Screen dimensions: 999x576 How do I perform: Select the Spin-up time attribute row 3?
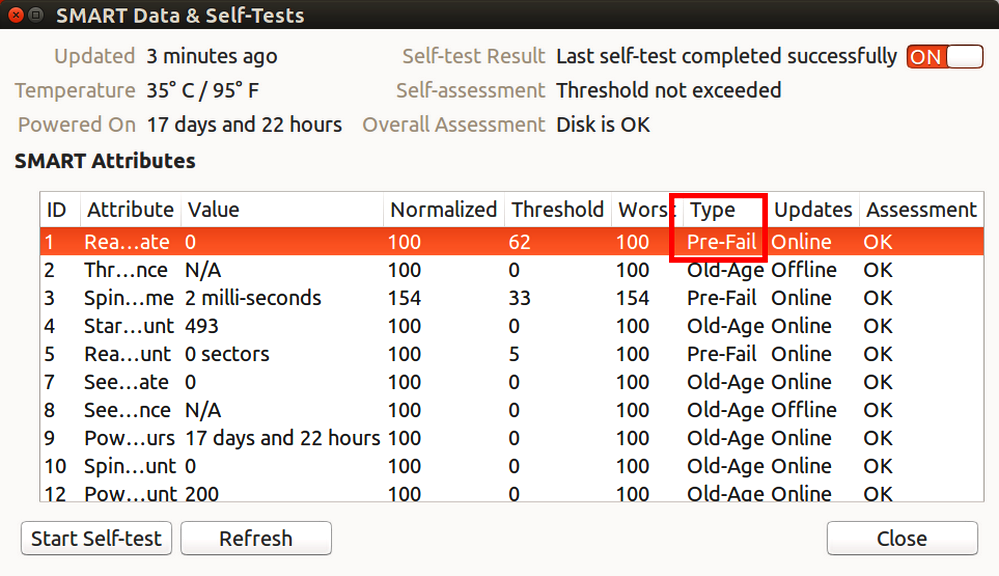(x=512, y=298)
